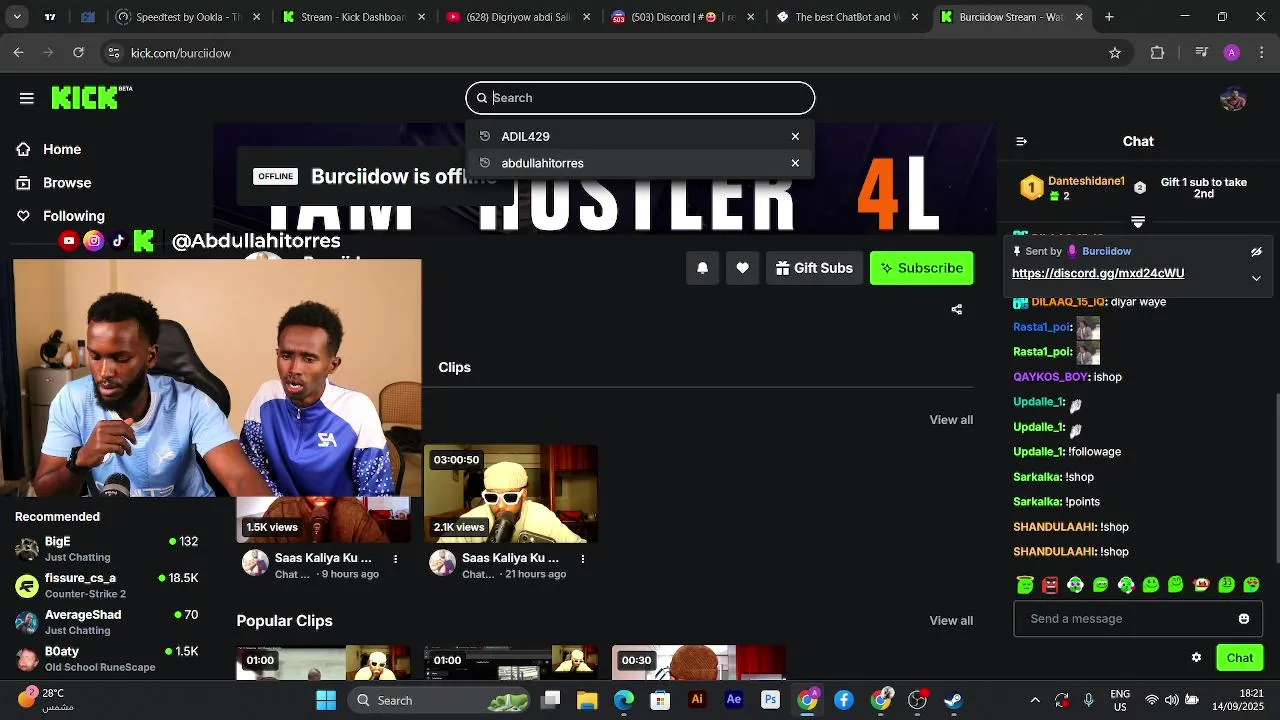This screenshot has height=720, width=1280.
Task: Open recommended channel AverageShad
Action: 107,622
